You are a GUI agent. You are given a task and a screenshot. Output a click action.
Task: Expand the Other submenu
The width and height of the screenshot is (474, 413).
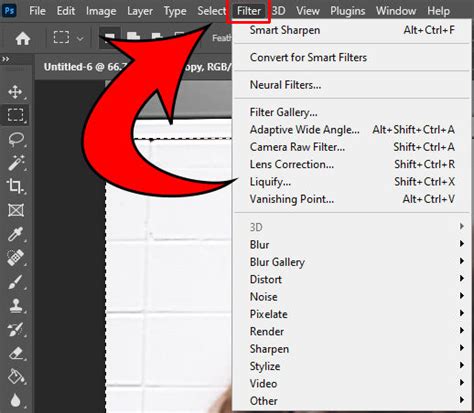click(352, 401)
